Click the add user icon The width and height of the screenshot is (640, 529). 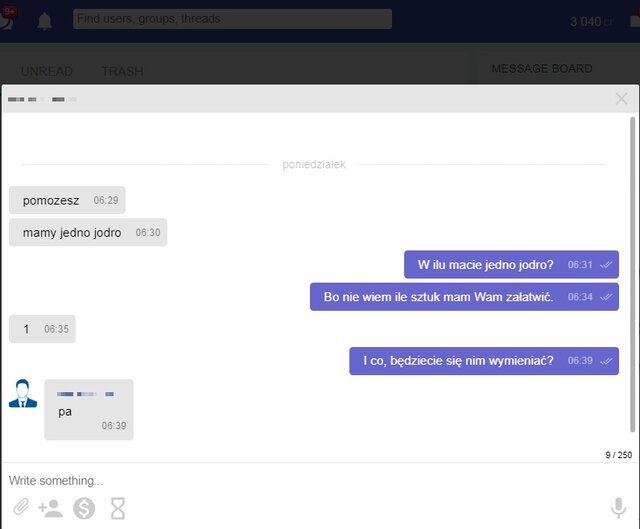pos(50,509)
